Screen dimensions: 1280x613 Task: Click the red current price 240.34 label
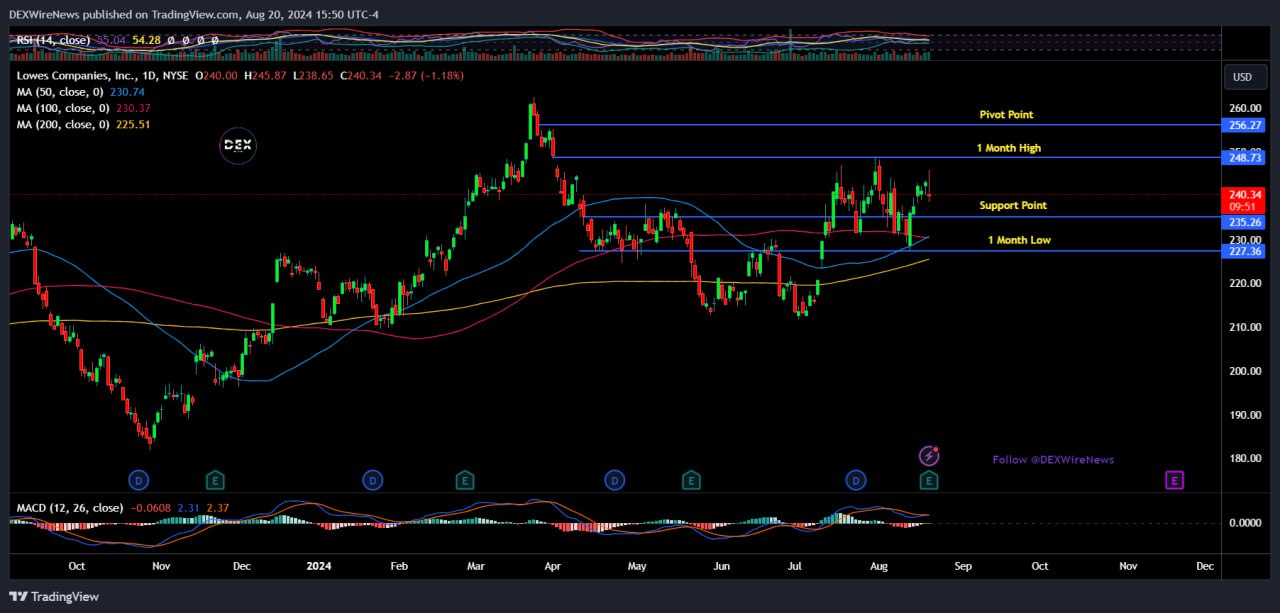pos(1244,195)
